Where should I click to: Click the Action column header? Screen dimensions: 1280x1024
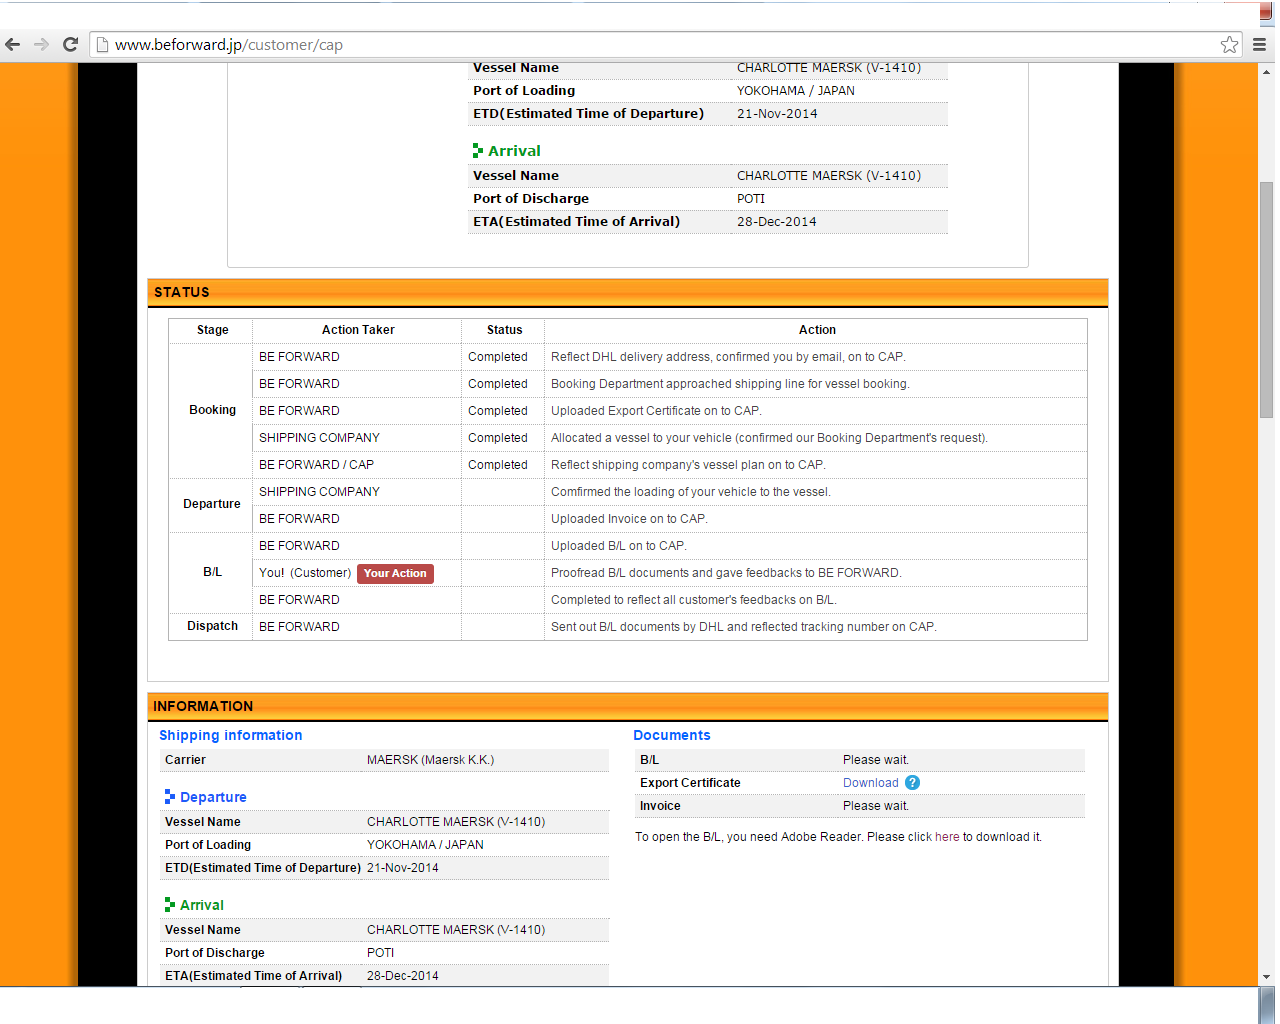(817, 330)
